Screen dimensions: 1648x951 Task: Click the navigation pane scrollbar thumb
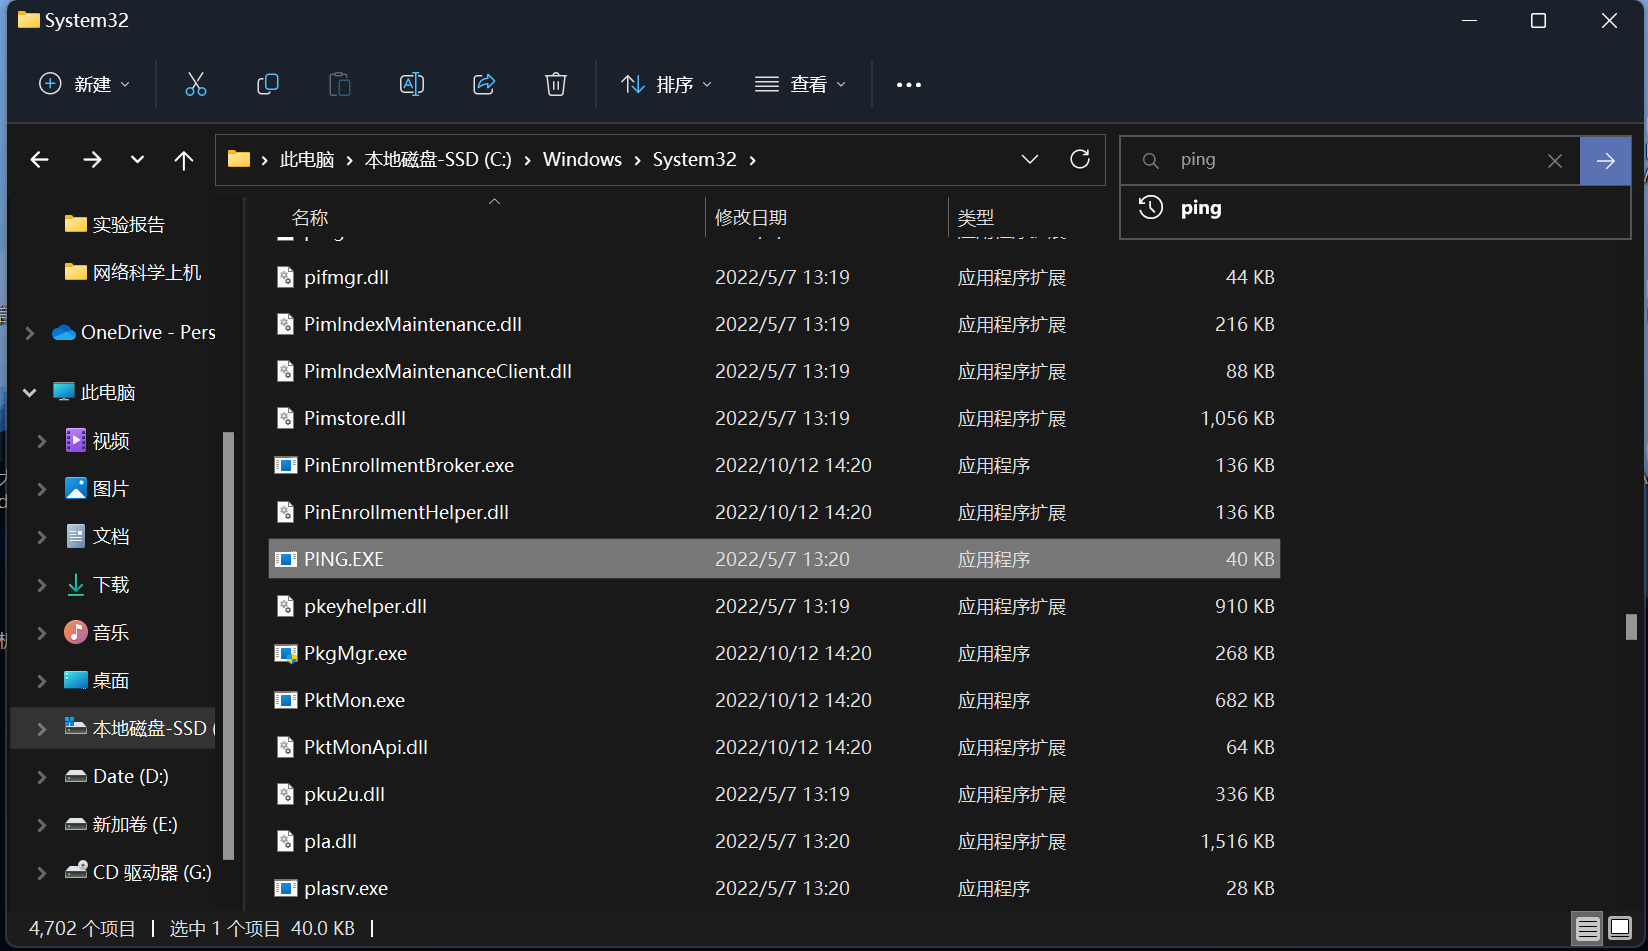point(228,646)
